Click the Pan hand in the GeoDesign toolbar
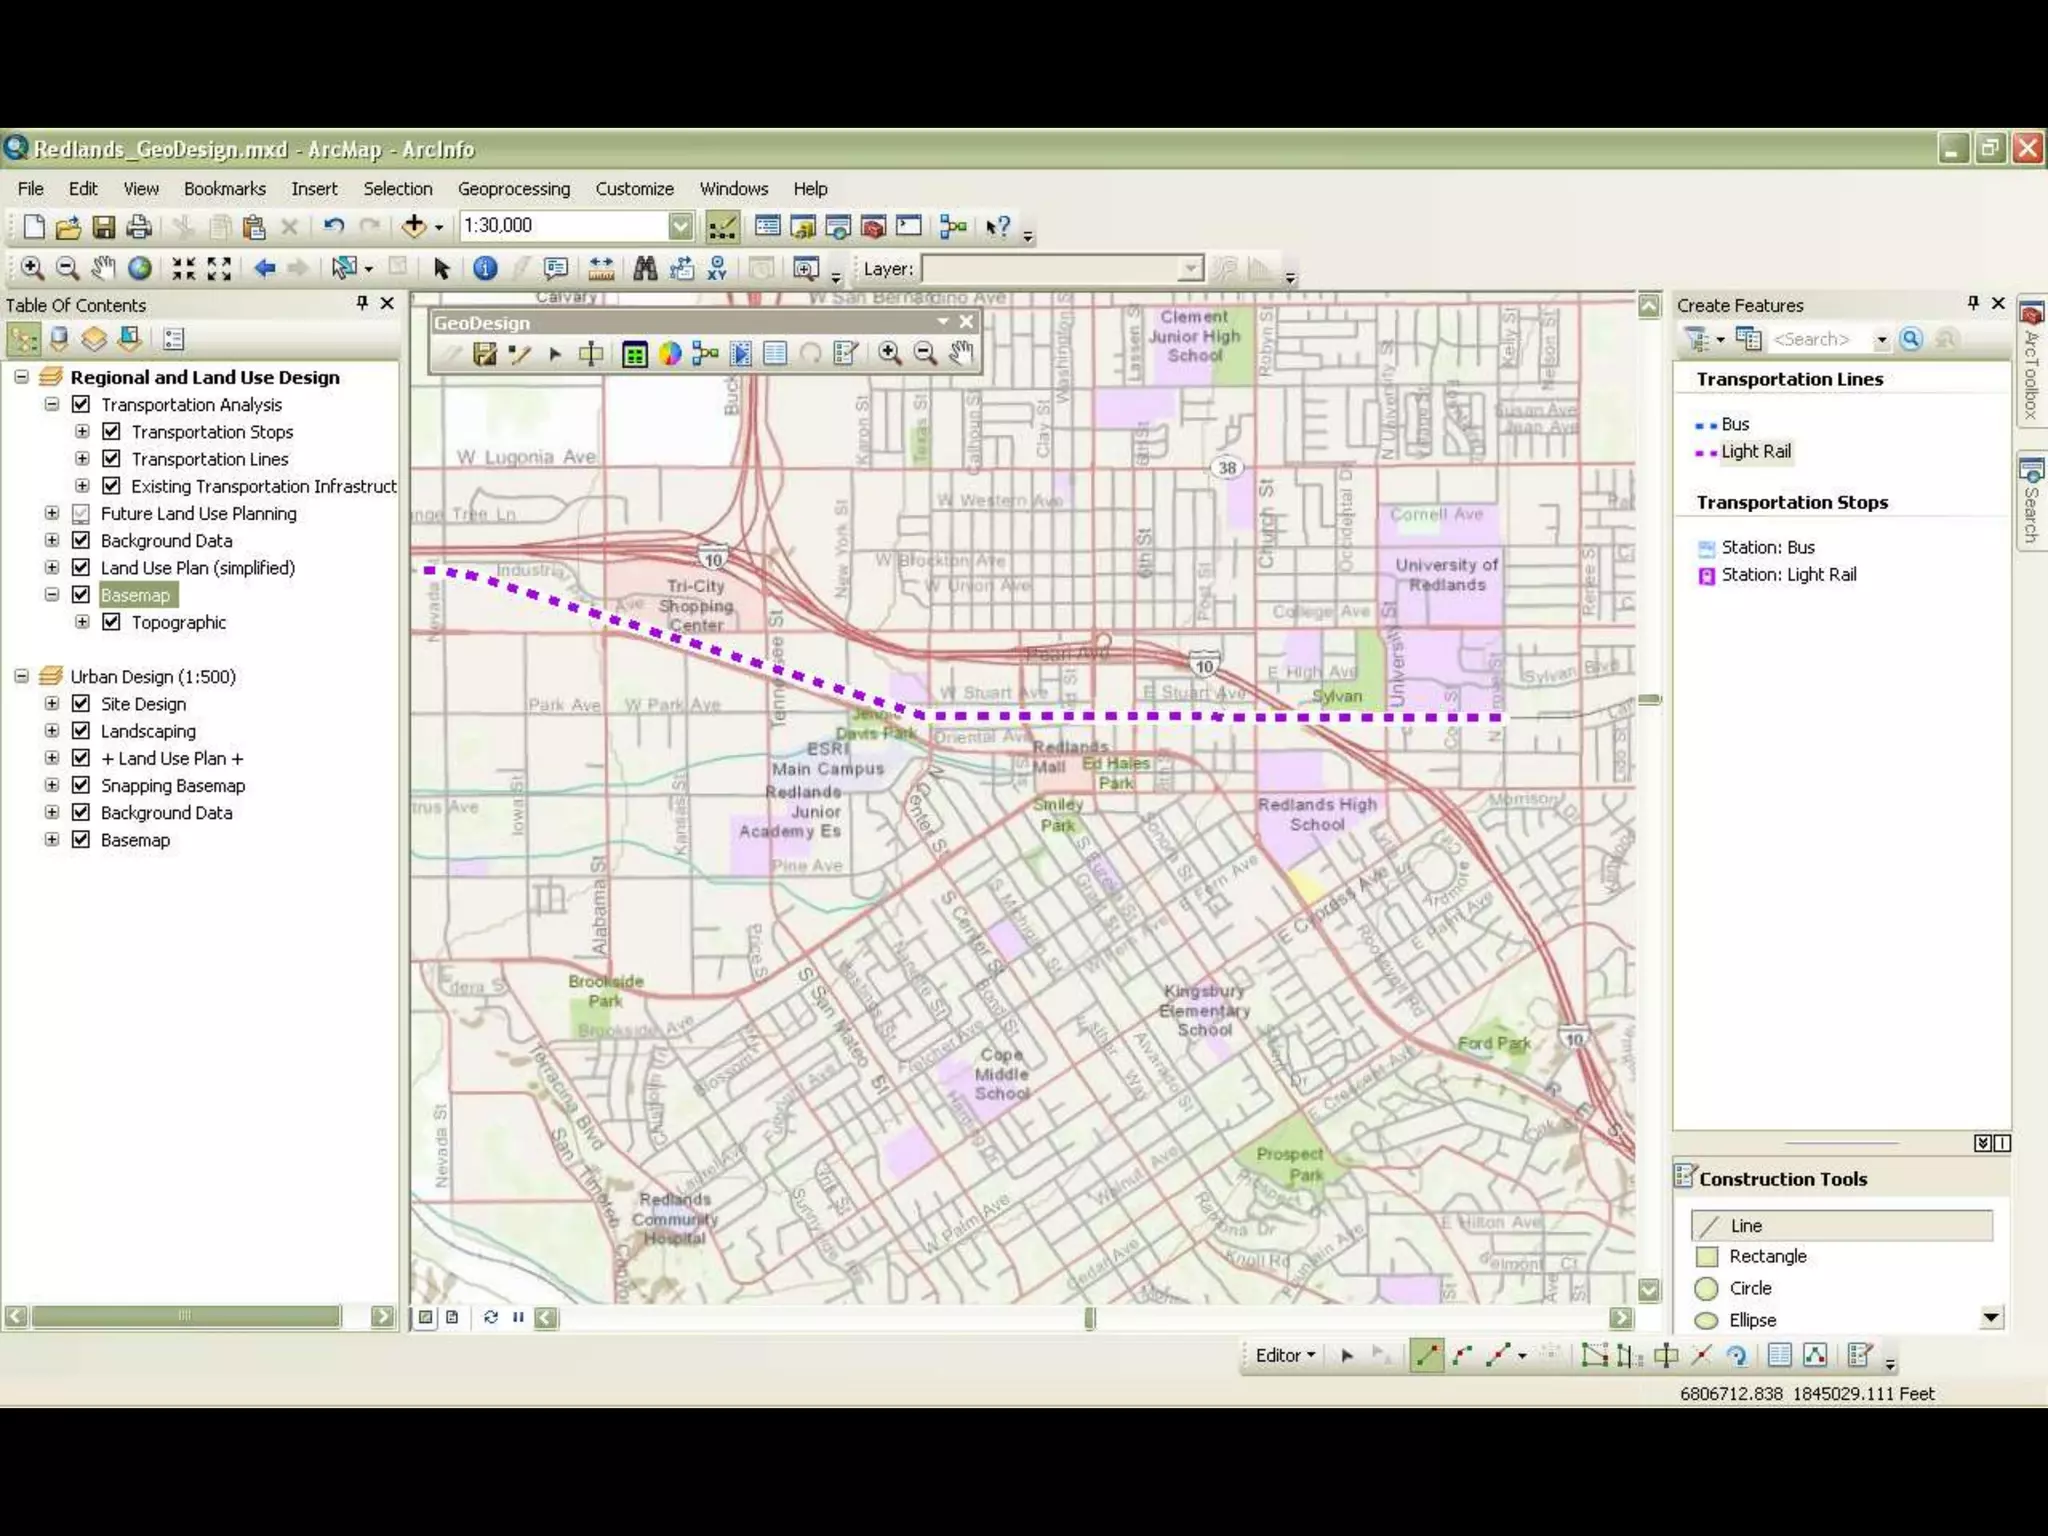The height and width of the screenshot is (1536, 2048). pos(961,353)
